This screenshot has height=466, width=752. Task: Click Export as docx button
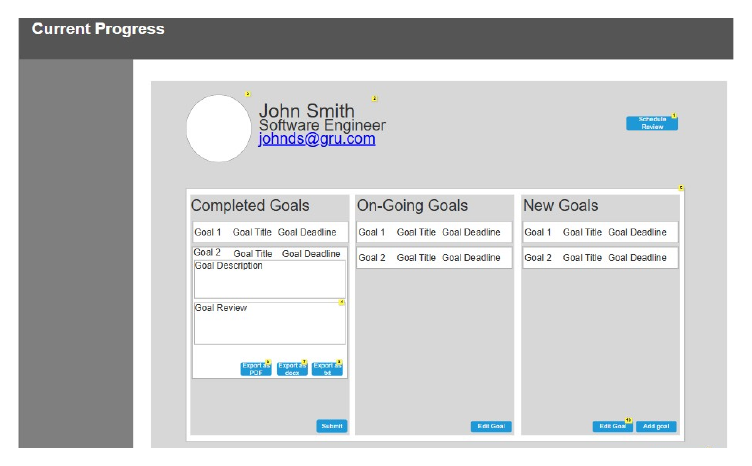[292, 369]
